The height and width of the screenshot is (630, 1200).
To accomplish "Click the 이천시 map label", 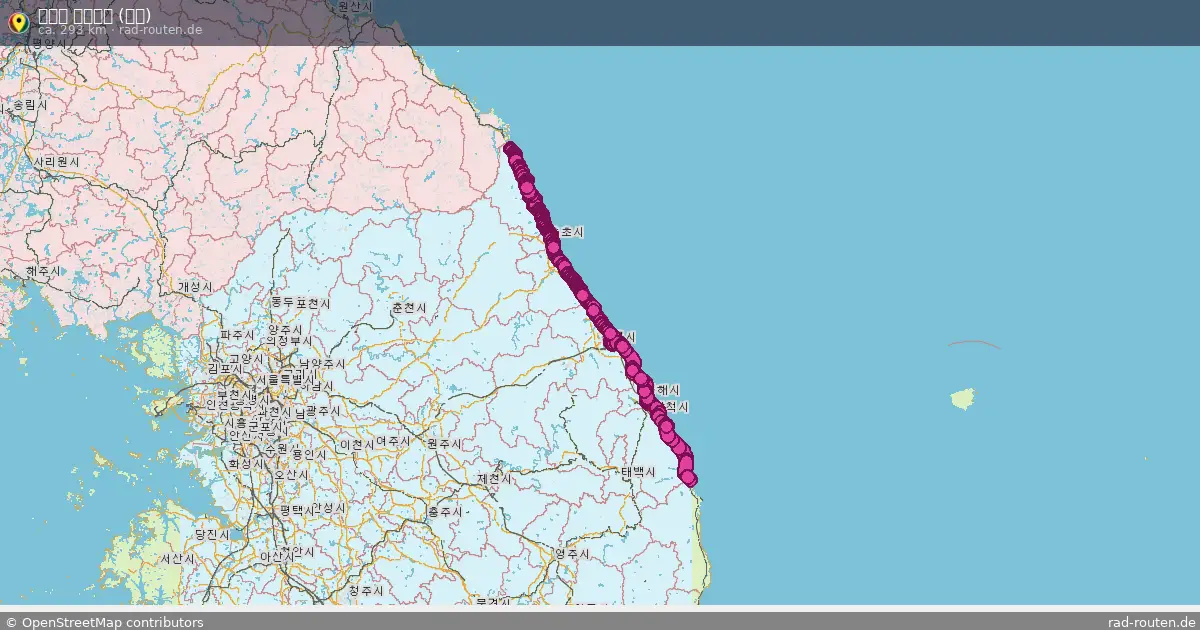I will (x=357, y=443).
